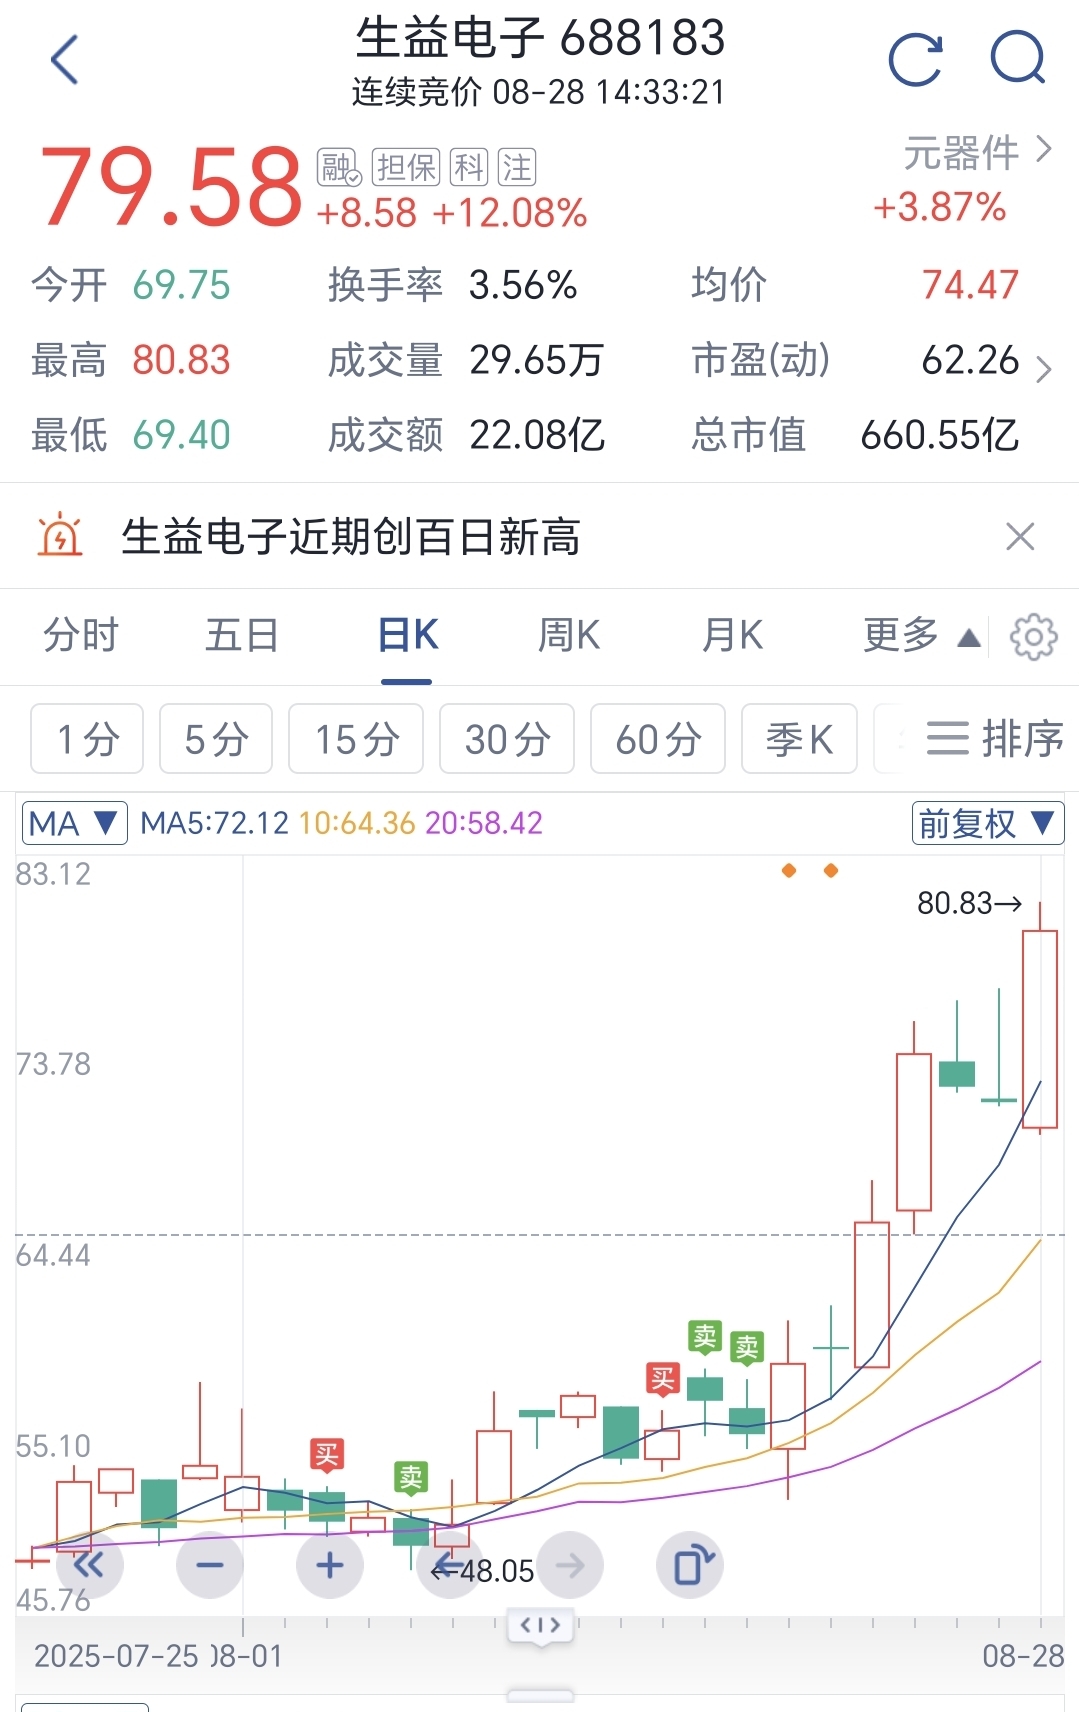Screen dimensions: 1079x1712
Task: Tap the 生益电子近期创百日新高 alert text
Action: (x=351, y=537)
